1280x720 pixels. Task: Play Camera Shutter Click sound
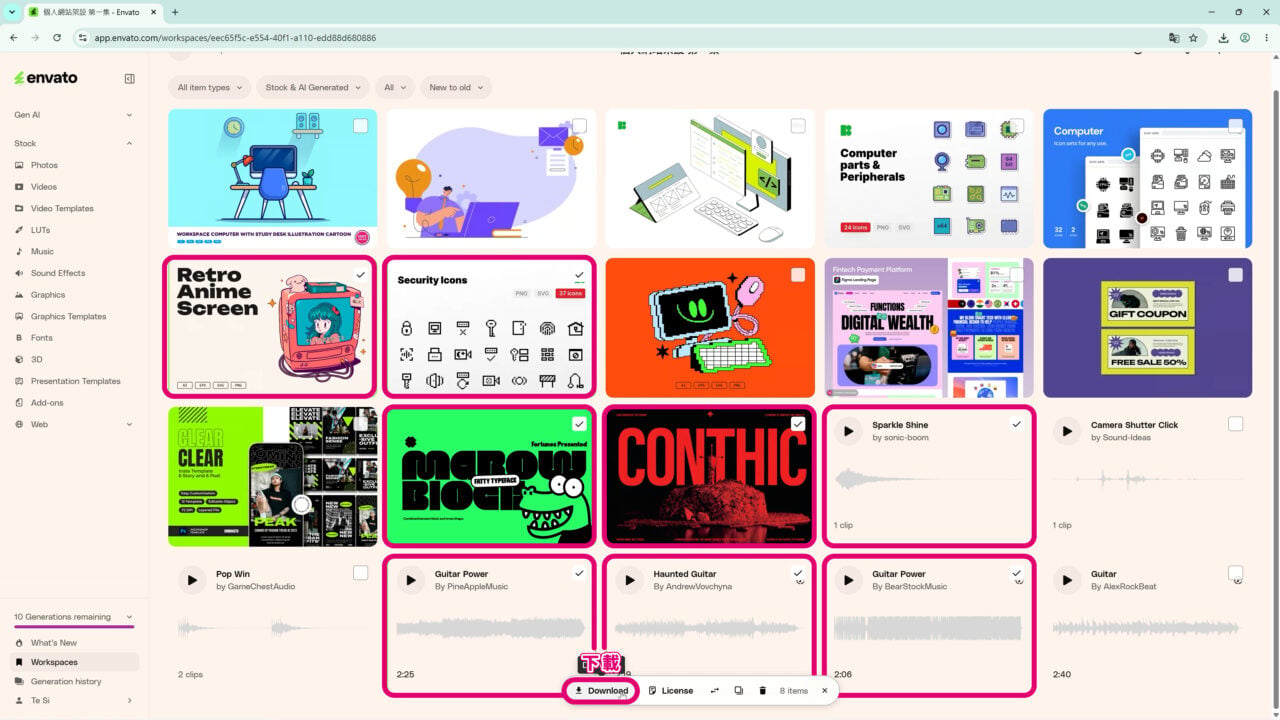click(x=1067, y=431)
